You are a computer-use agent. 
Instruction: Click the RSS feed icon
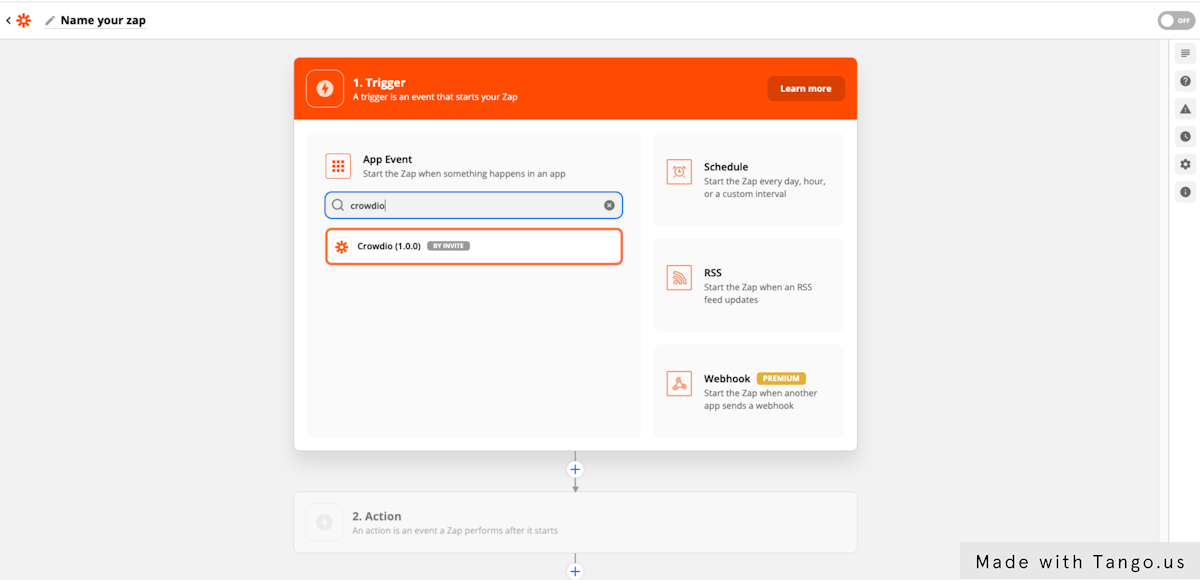click(x=679, y=278)
